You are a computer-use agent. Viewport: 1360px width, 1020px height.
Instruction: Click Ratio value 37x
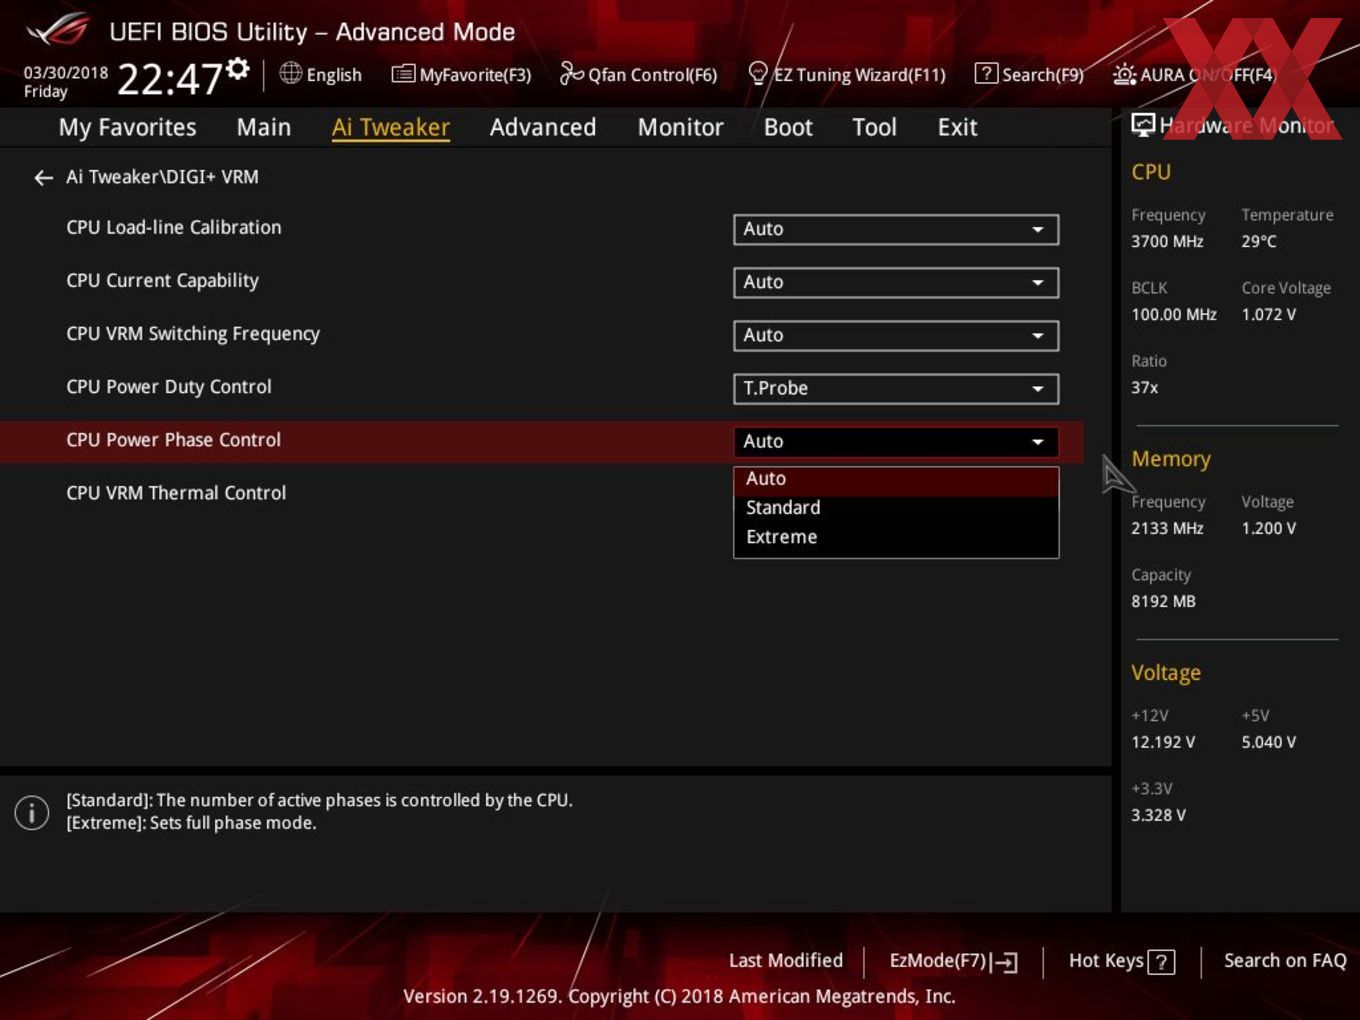click(x=1145, y=387)
